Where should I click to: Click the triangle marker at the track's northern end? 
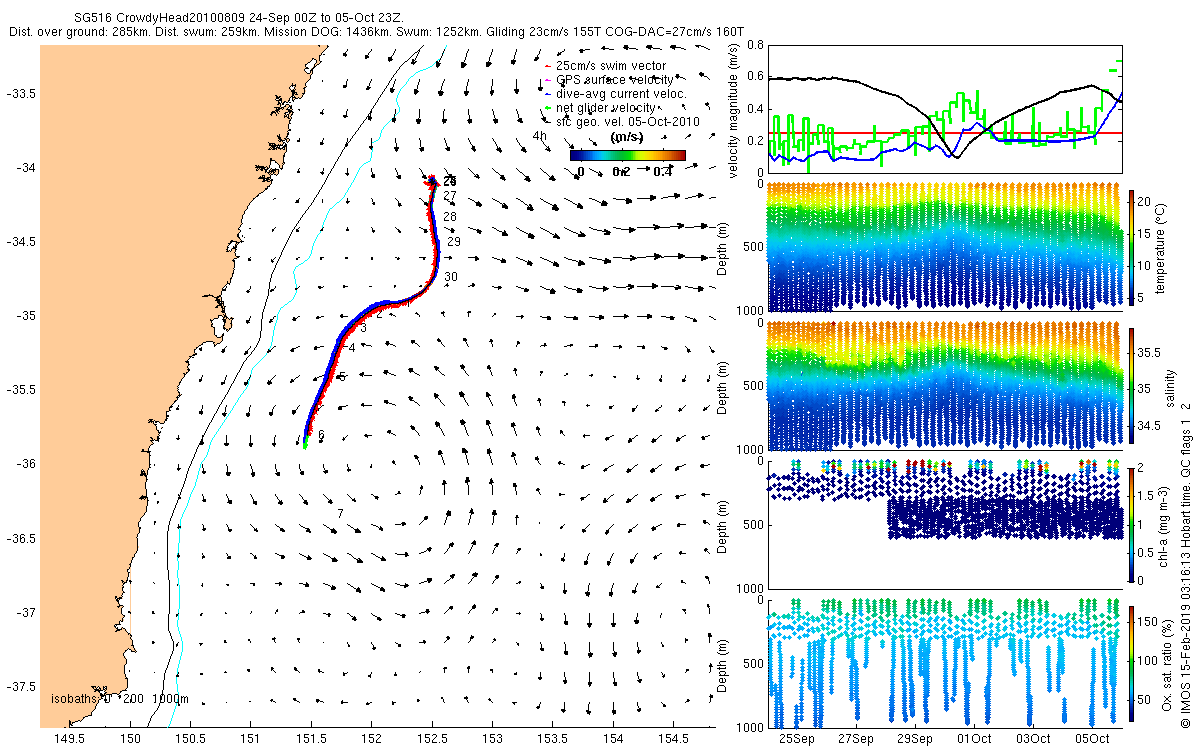click(x=432, y=180)
